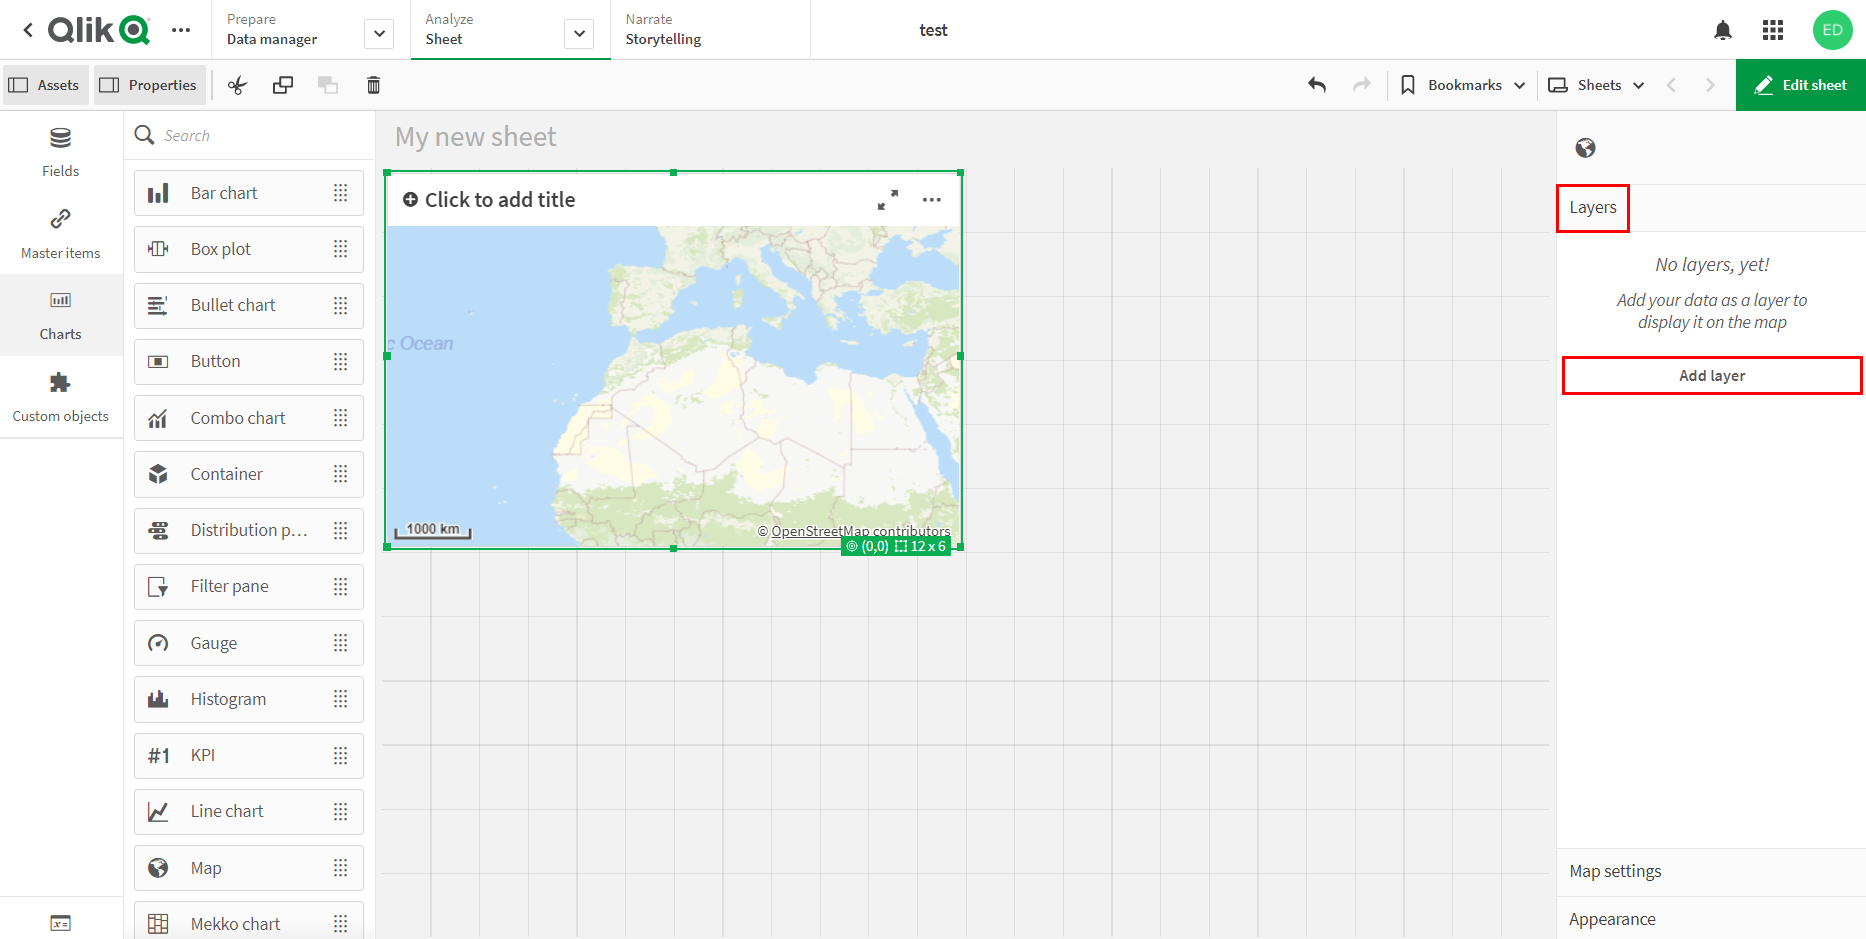Toggle the Assets panel
Screen dimensions: 1866x939
pos(45,85)
